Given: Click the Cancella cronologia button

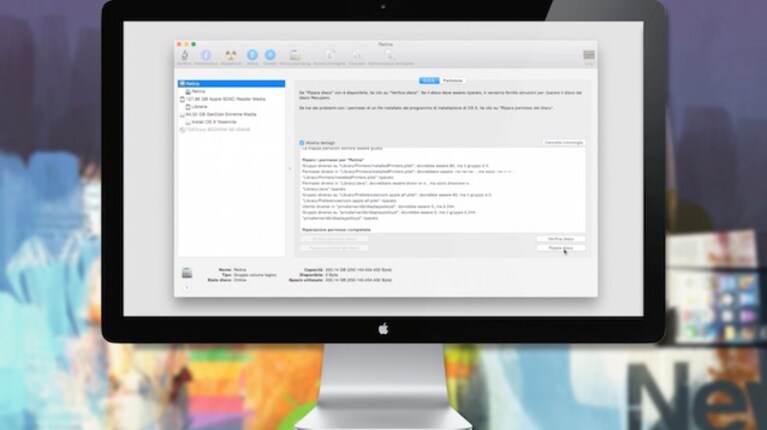Looking at the screenshot, I should (564, 142).
